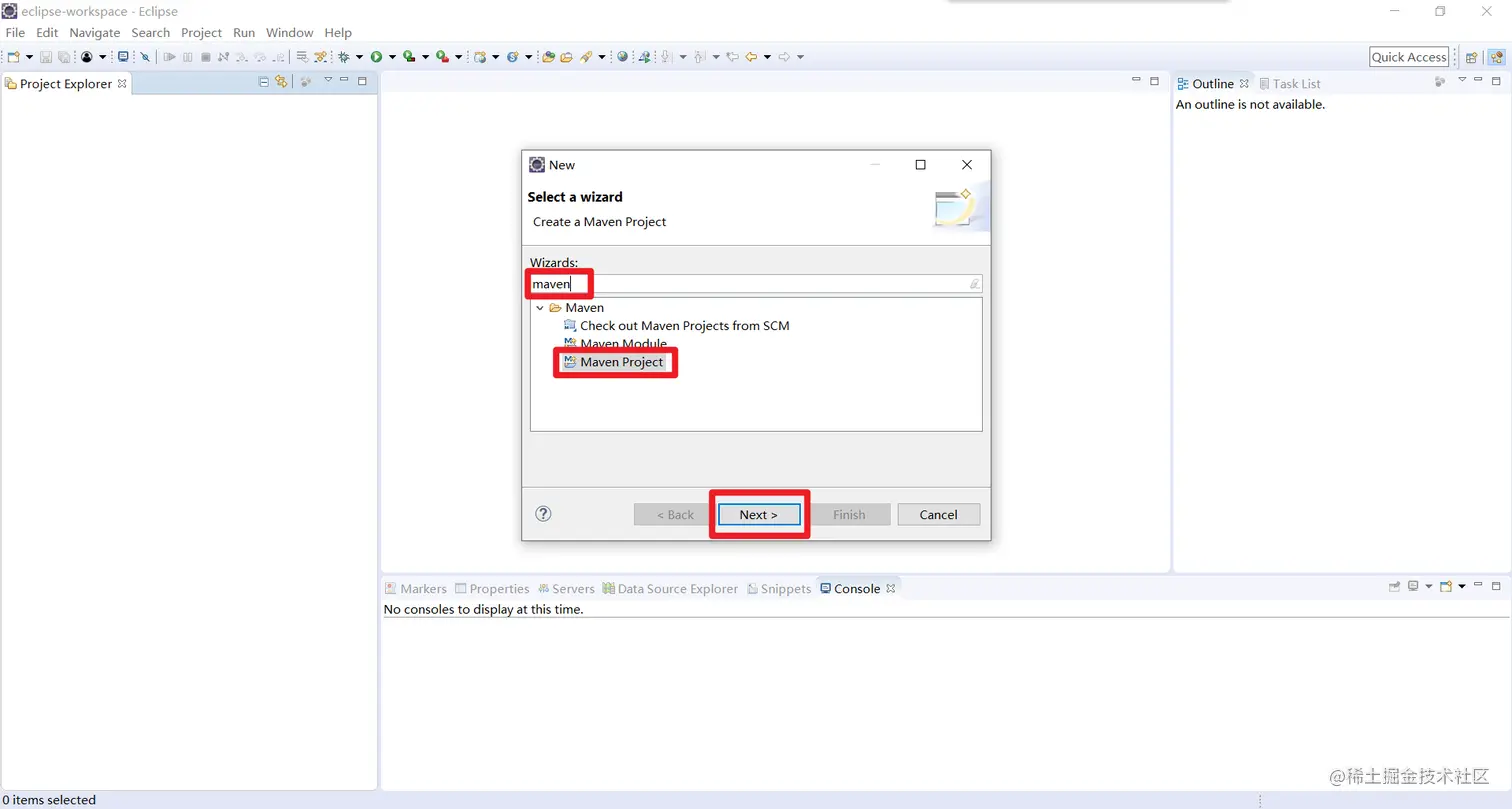Screen dimensions: 1512x809
Task: Click the Back navigation yellow arrow
Action: tap(751, 57)
